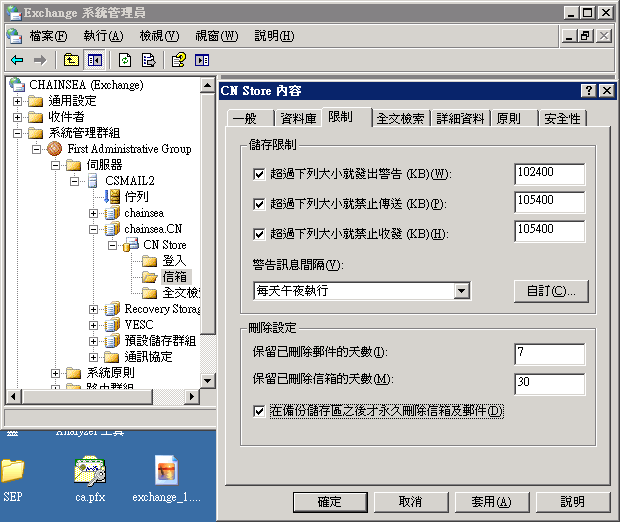
Task: Click the Export list toolbar icon
Action: click(148, 61)
